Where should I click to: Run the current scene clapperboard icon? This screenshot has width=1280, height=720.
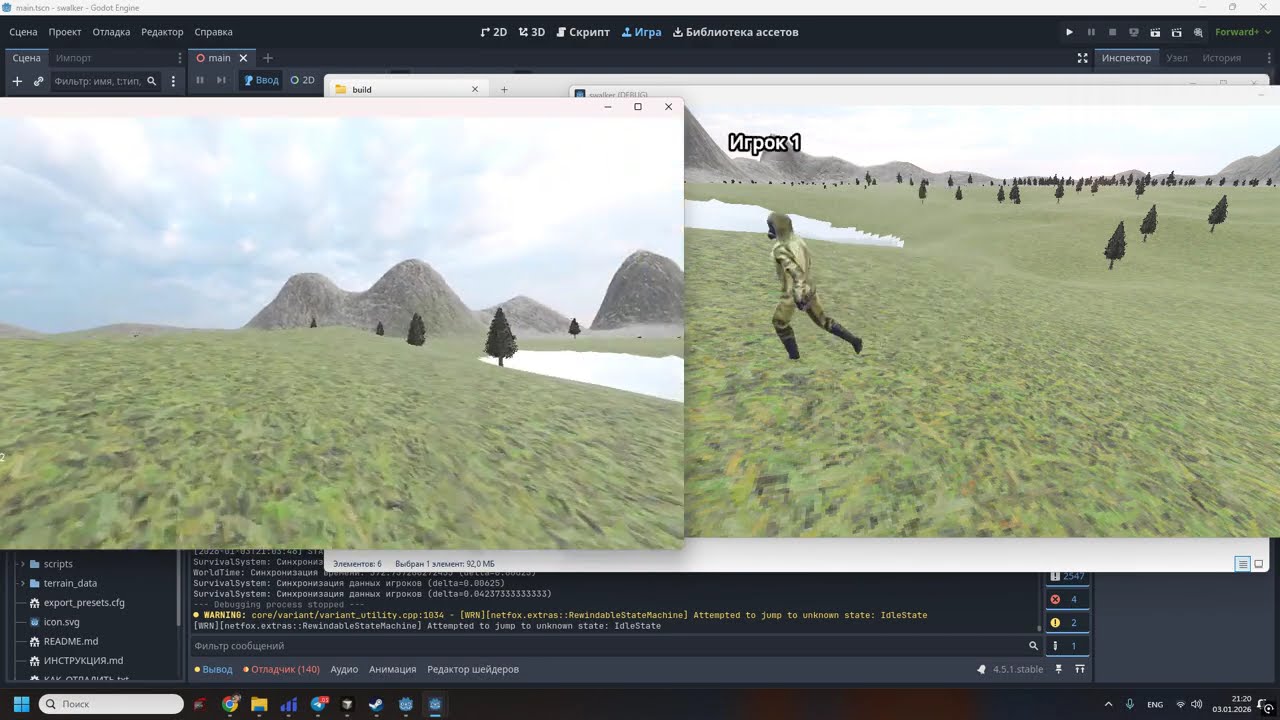click(x=1155, y=32)
